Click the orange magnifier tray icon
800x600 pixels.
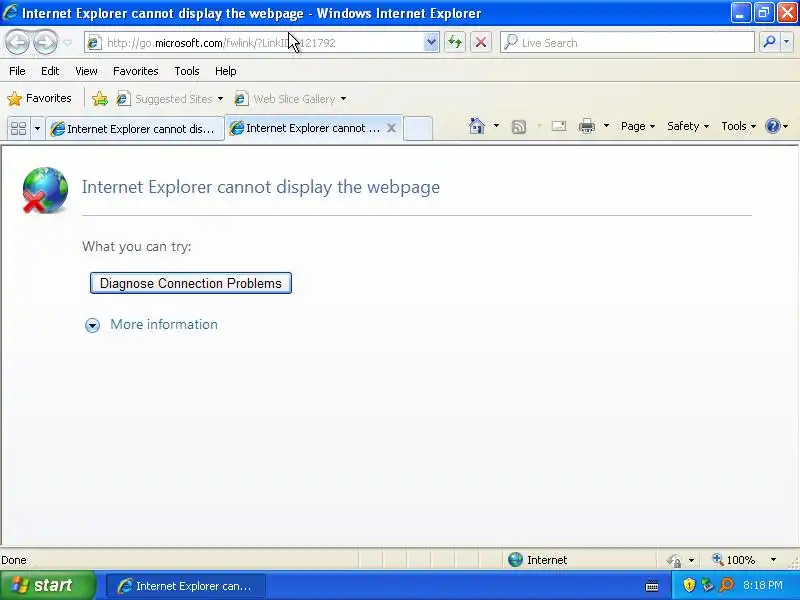pos(726,585)
